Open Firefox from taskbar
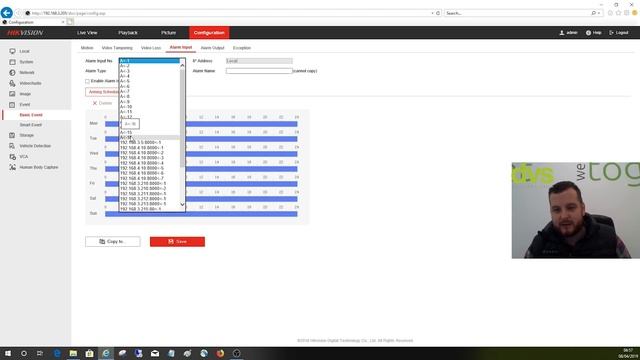This screenshot has height=360, width=640. pyautogui.click(x=220, y=353)
